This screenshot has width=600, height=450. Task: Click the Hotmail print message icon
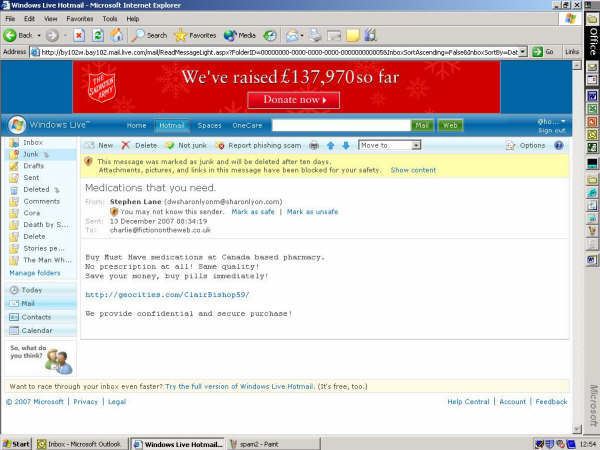pos(314,145)
